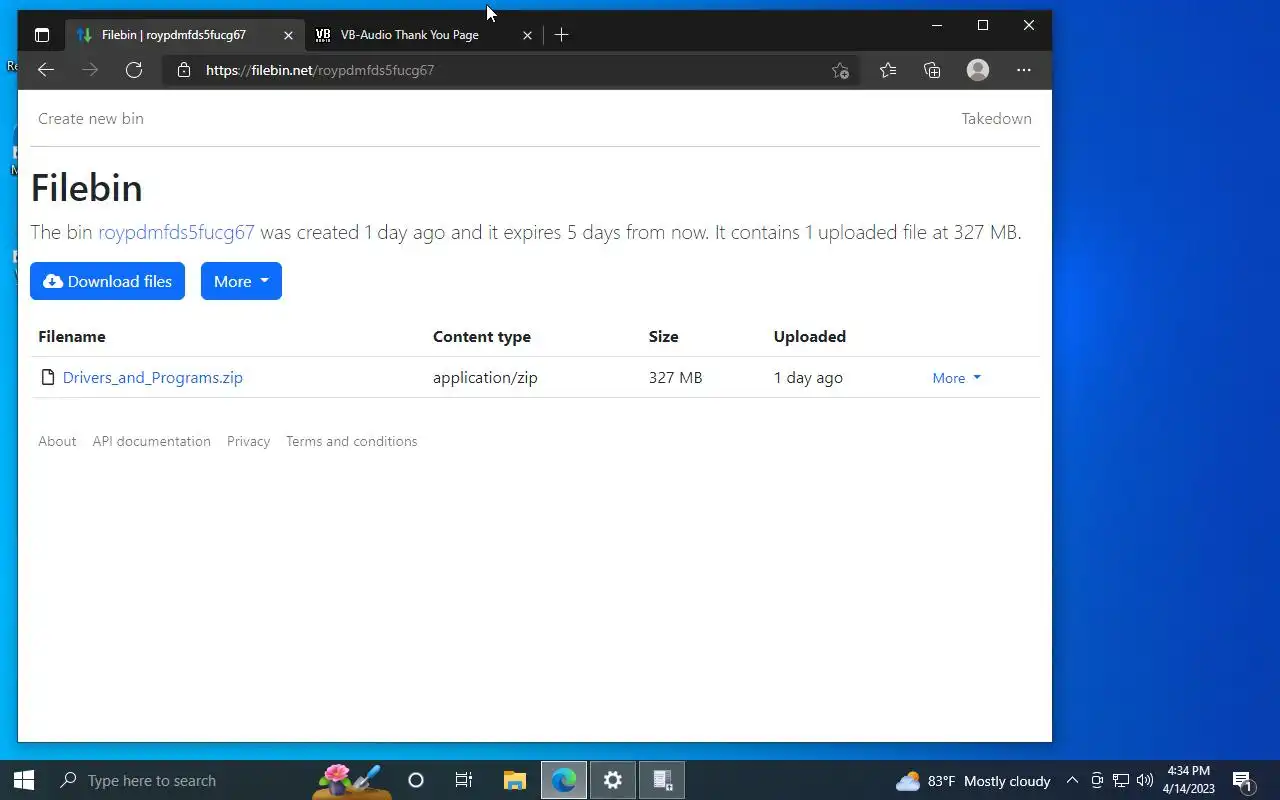Open the browser profile avatar
Viewport: 1280px width, 800px height.
978,70
